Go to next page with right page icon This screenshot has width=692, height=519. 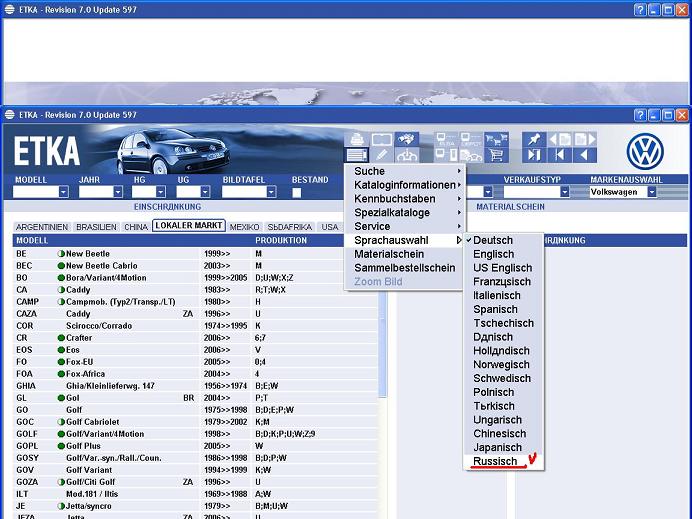point(585,139)
